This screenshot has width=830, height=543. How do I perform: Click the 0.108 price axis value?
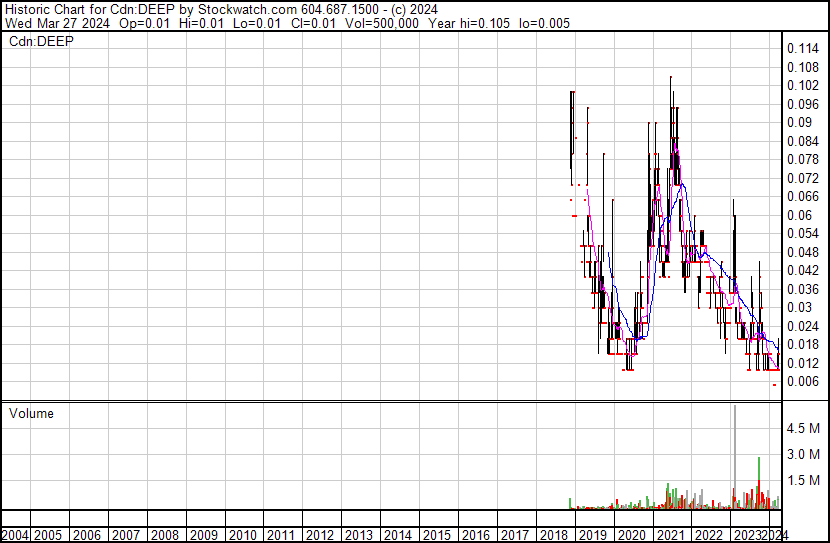pos(803,67)
